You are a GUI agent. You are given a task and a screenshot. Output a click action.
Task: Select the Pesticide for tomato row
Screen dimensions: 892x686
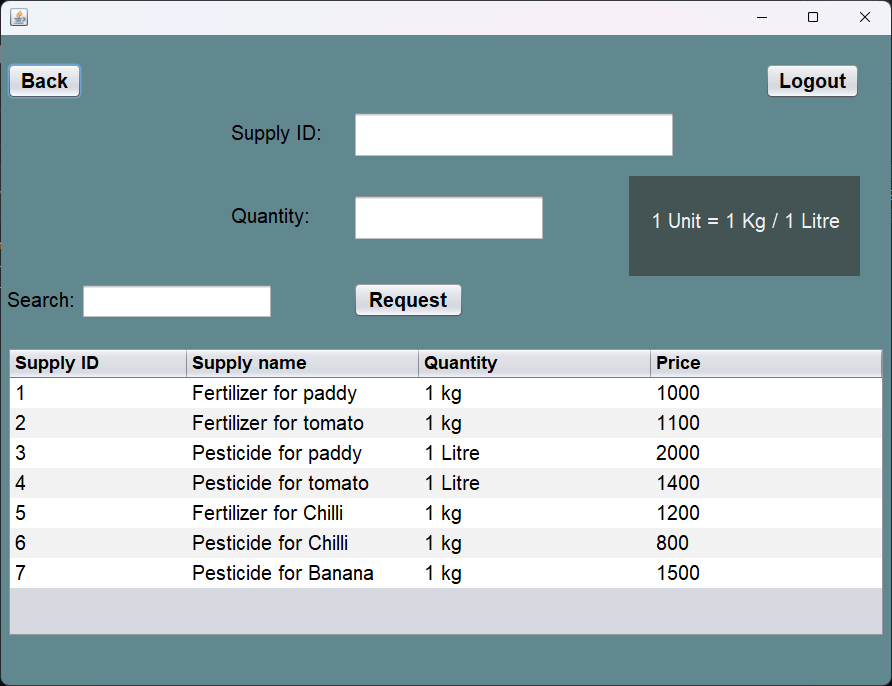click(x=300, y=483)
